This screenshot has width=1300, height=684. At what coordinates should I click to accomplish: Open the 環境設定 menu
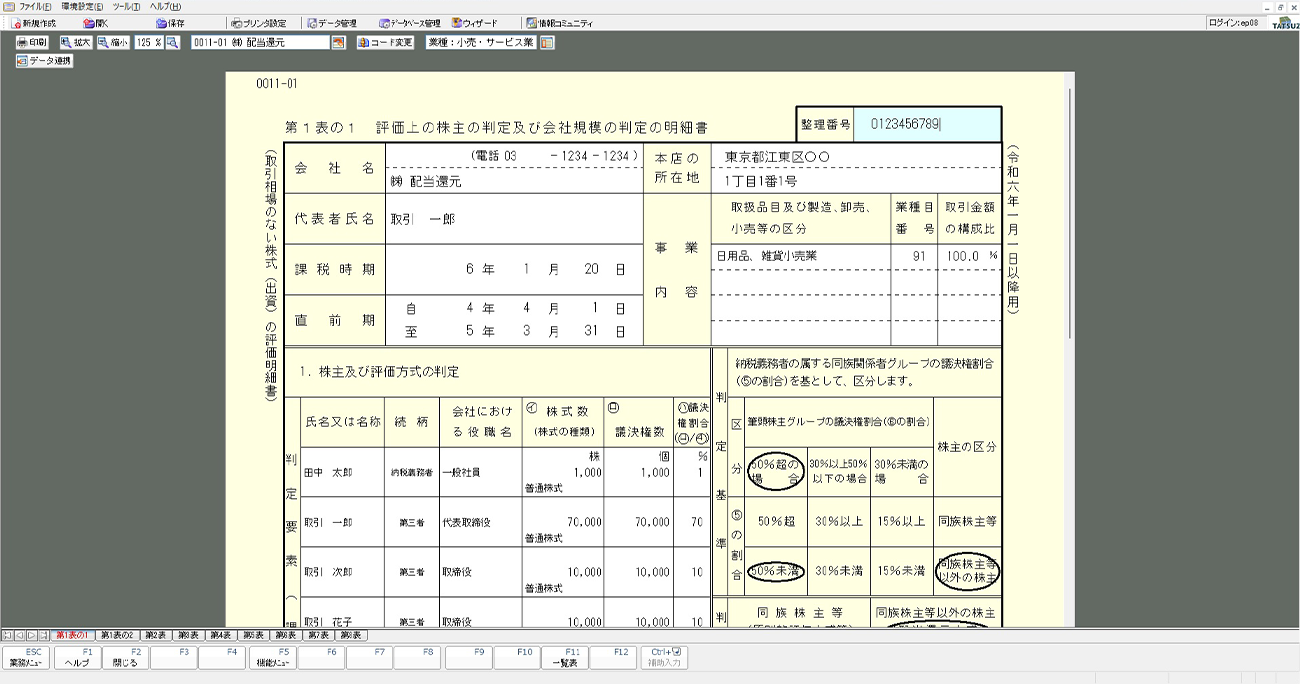tap(81, 7)
